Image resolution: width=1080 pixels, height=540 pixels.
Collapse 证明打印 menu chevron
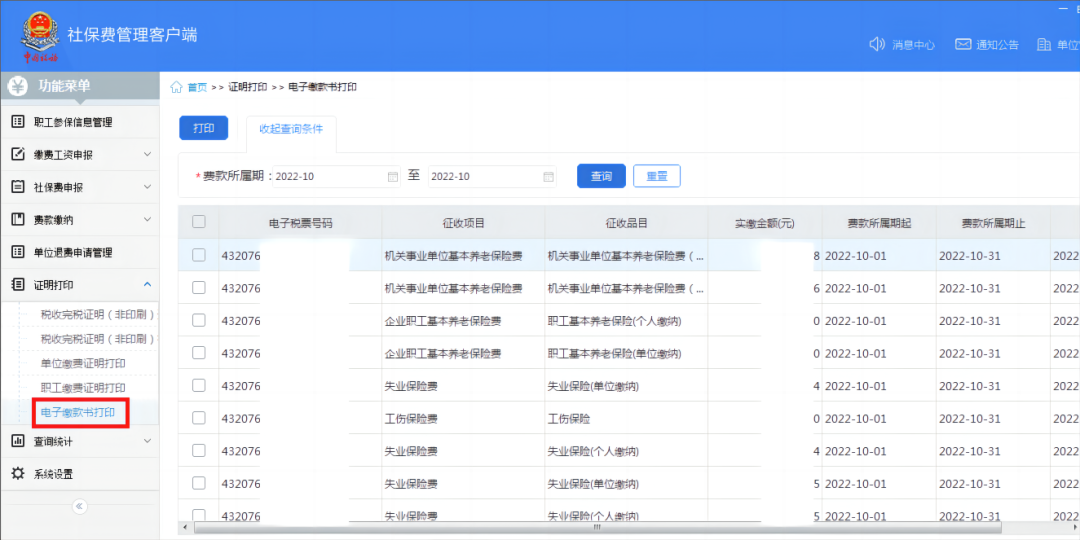[x=147, y=284]
